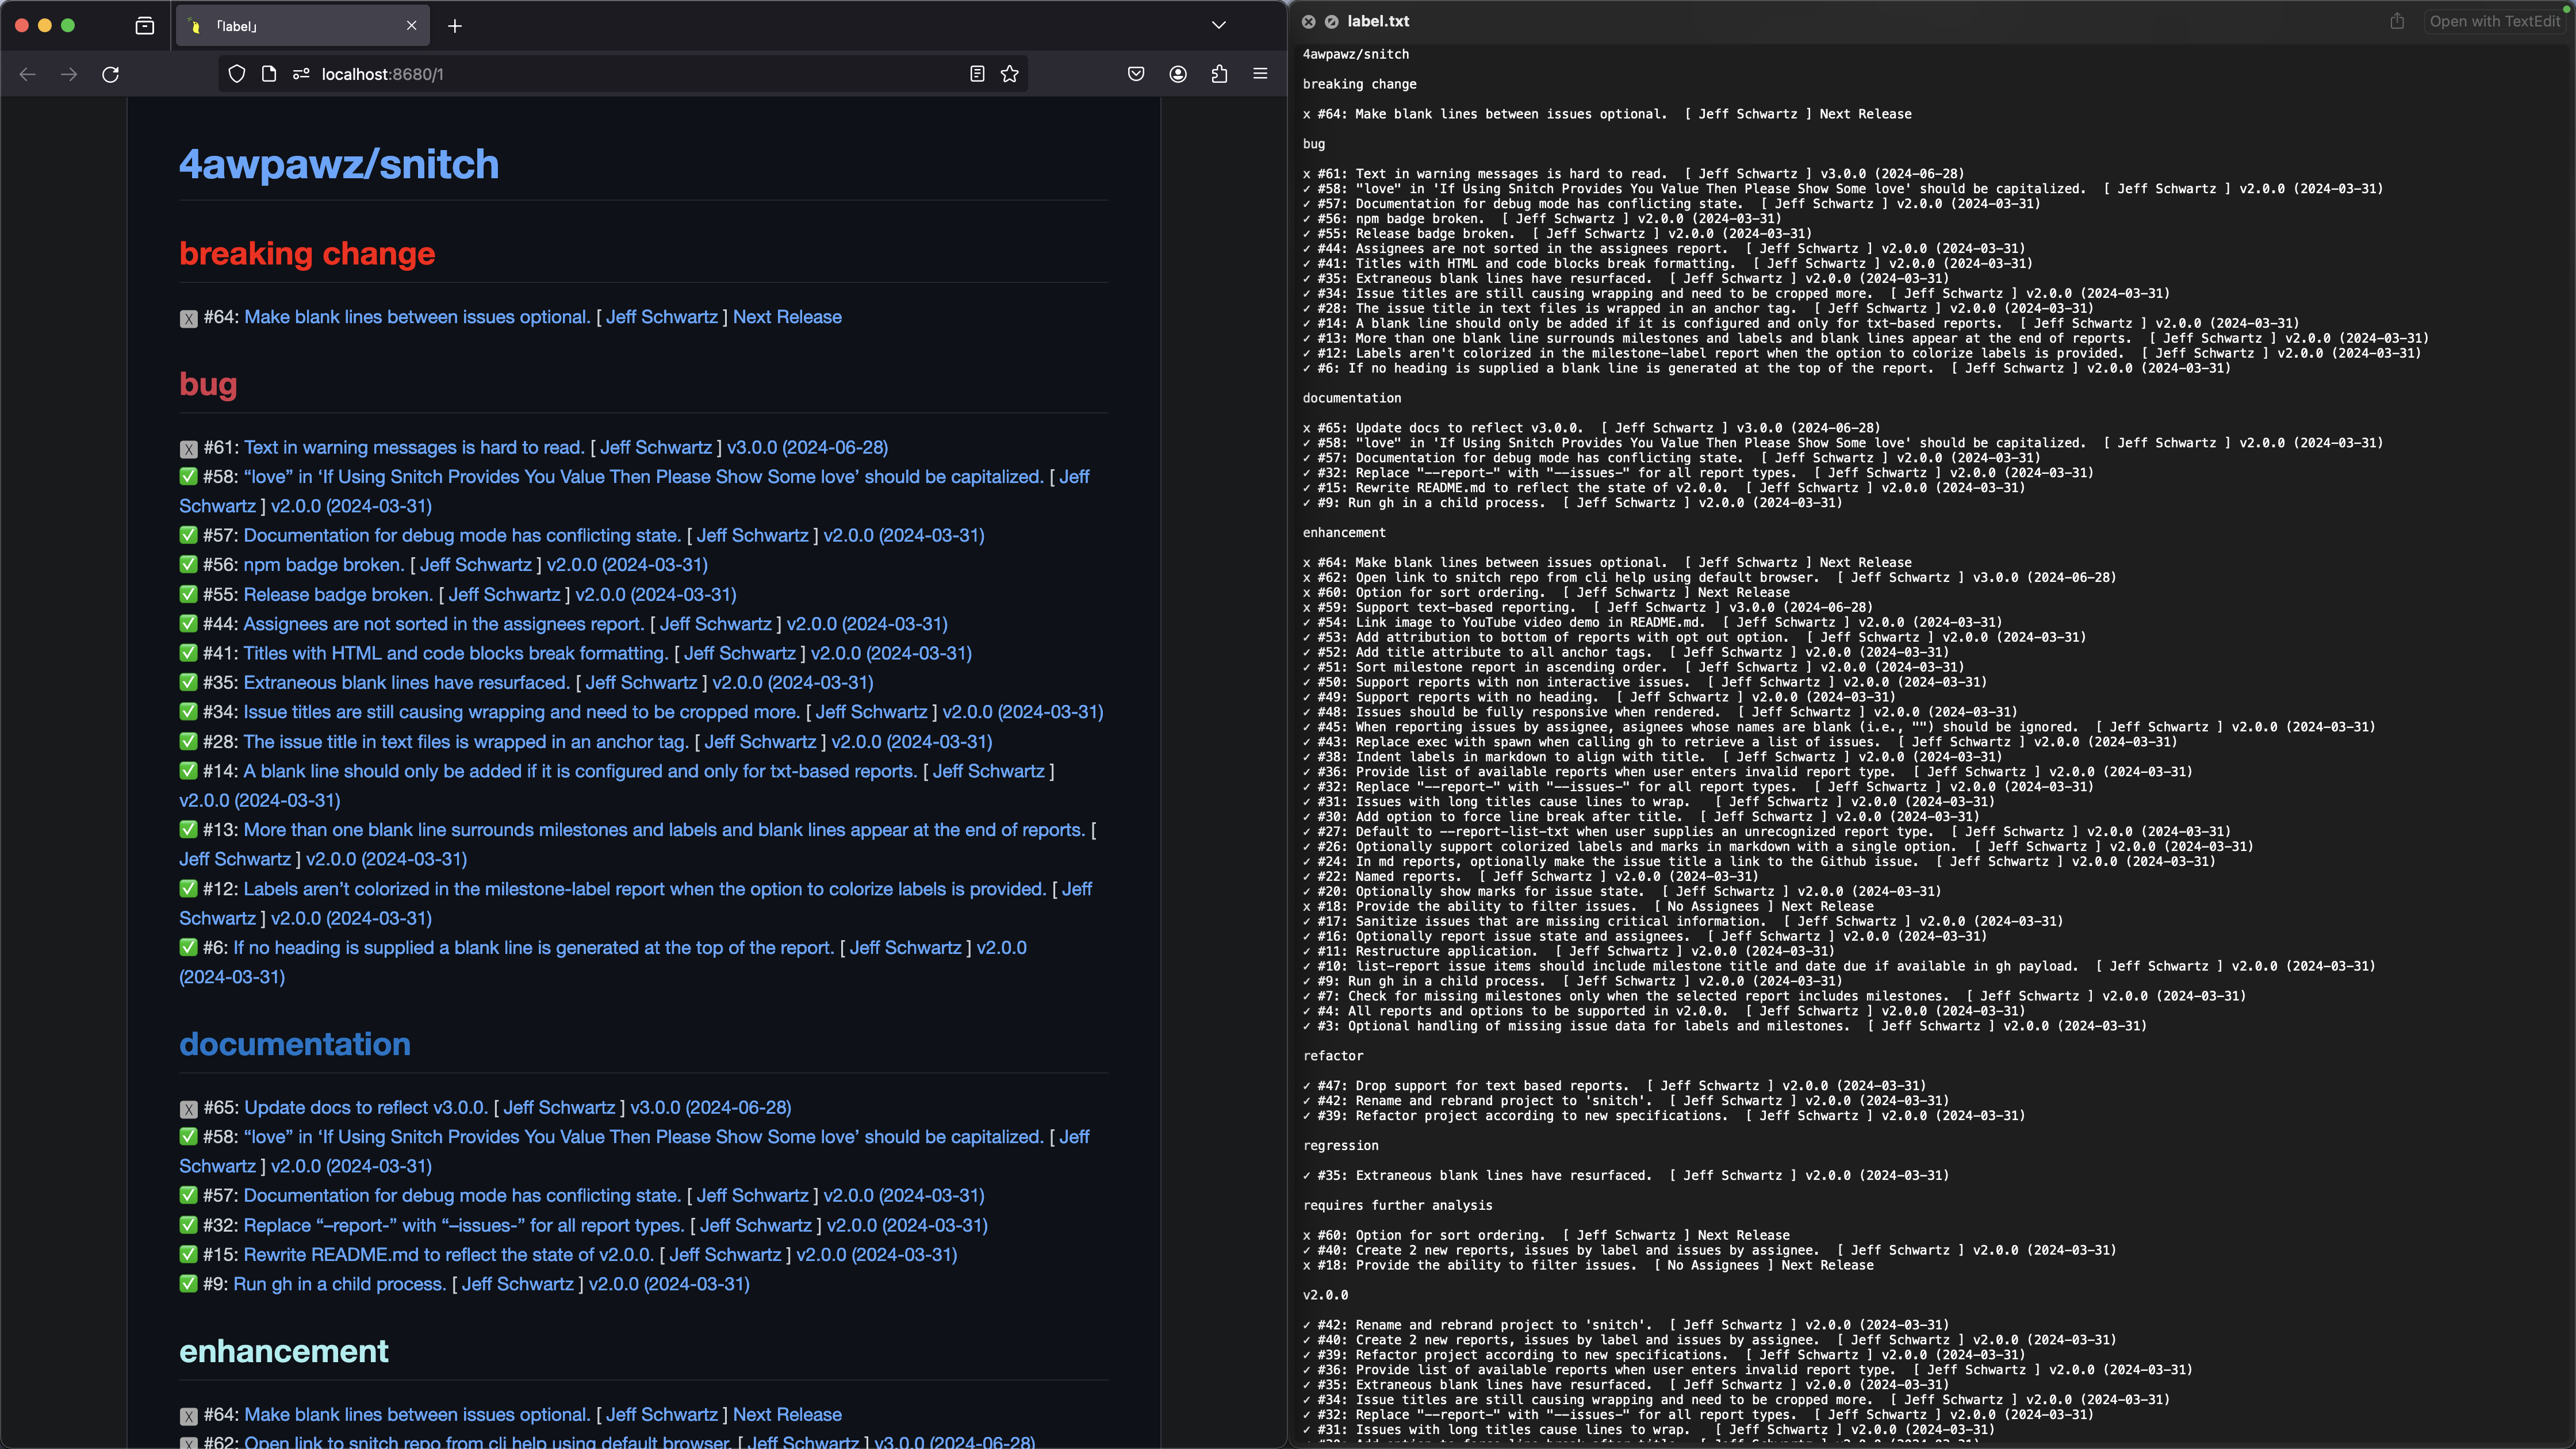Click the share icon in label.txt preview
This screenshot has height=1449, width=2576.
coord(2397,21)
